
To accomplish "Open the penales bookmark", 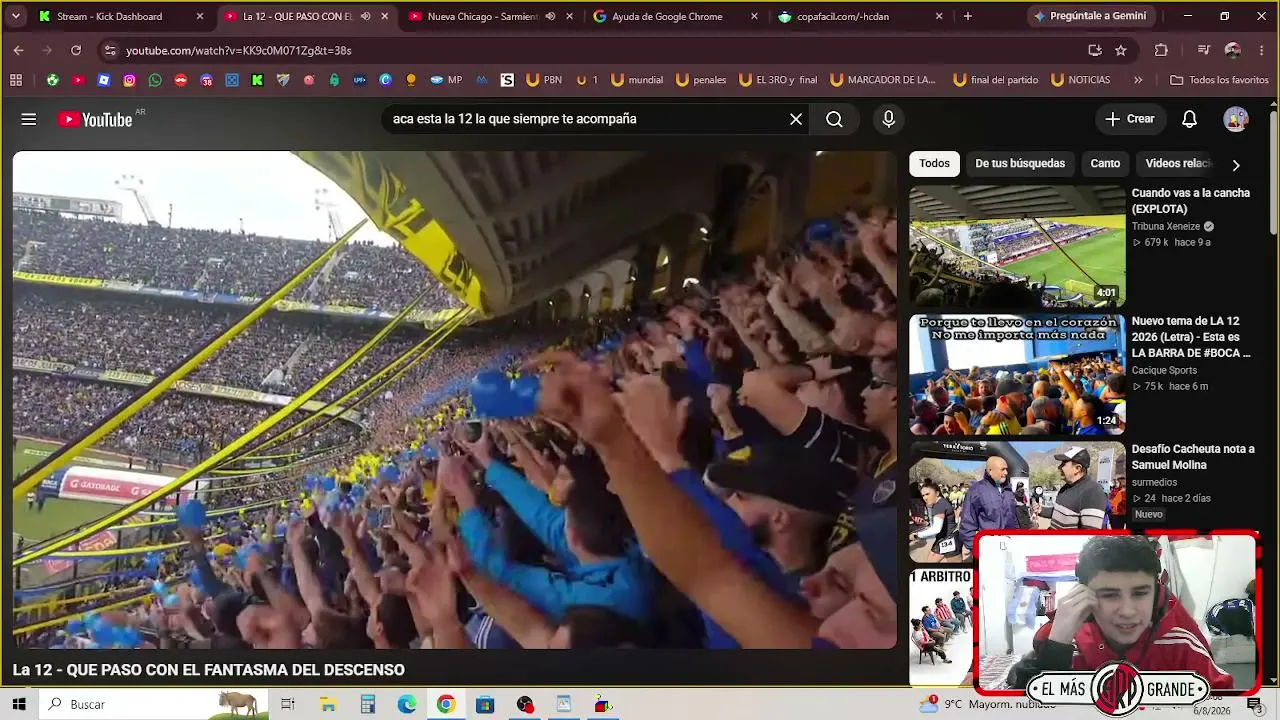I will [701, 80].
